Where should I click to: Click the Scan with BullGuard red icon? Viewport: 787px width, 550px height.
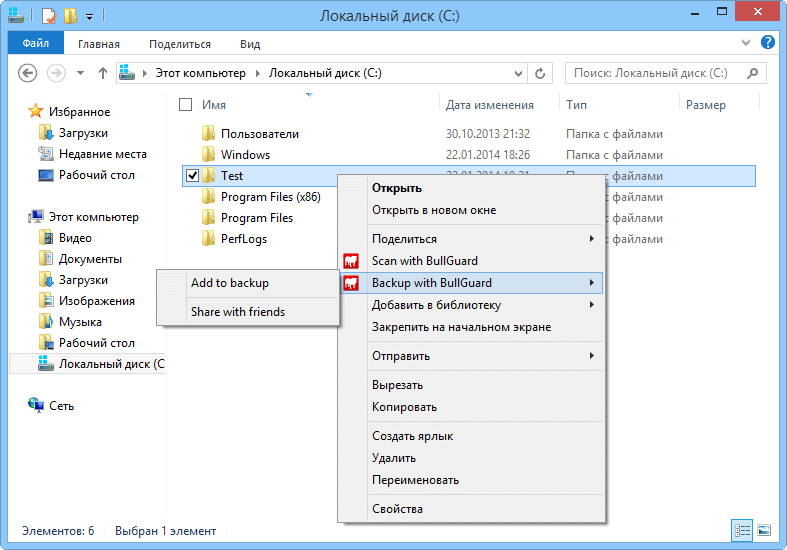[351, 261]
